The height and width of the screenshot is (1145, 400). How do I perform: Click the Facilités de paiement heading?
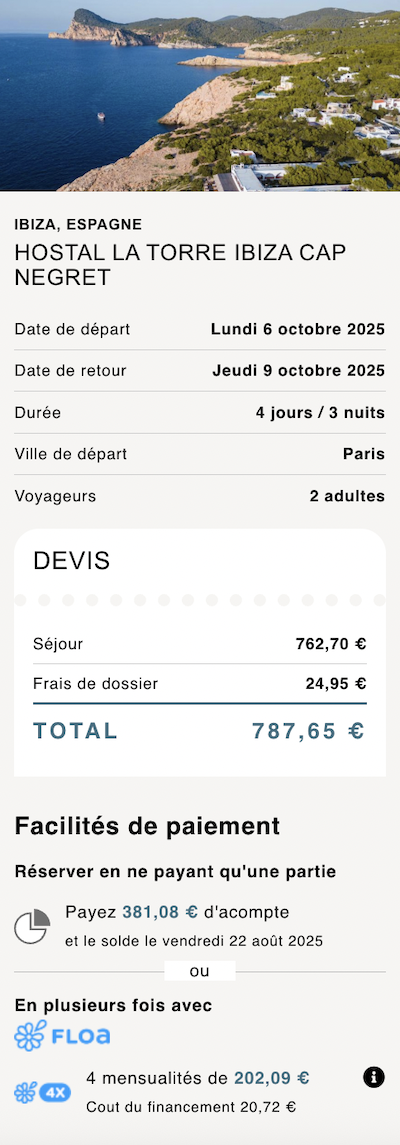click(147, 826)
